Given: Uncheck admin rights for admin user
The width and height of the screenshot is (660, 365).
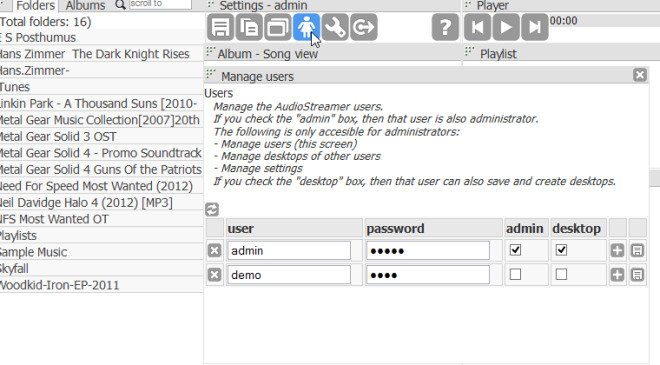Looking at the screenshot, I should point(515,250).
